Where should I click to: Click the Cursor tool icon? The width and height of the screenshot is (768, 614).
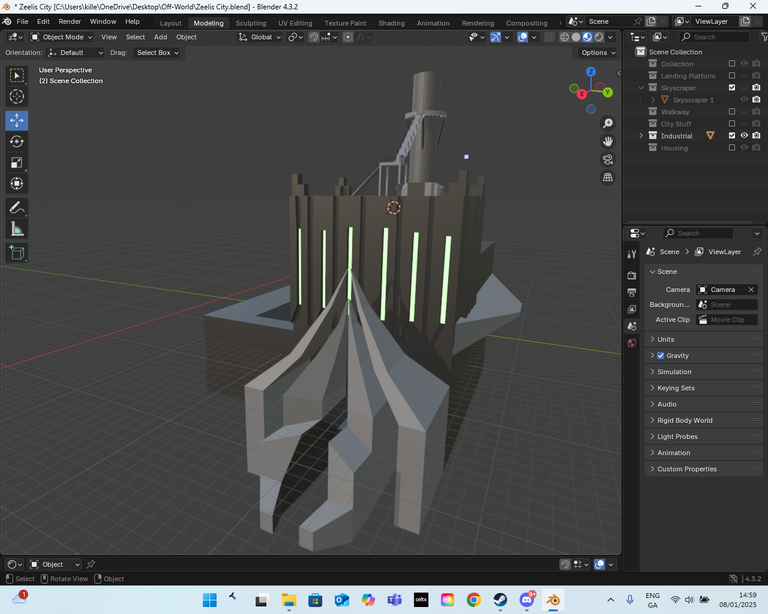click(17, 96)
